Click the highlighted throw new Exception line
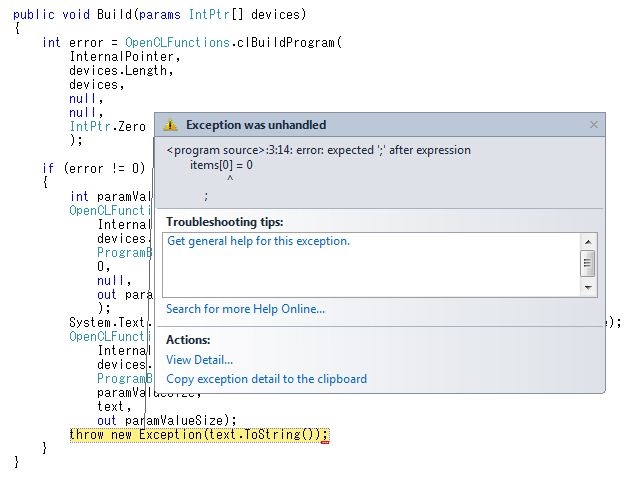 [x=198, y=435]
